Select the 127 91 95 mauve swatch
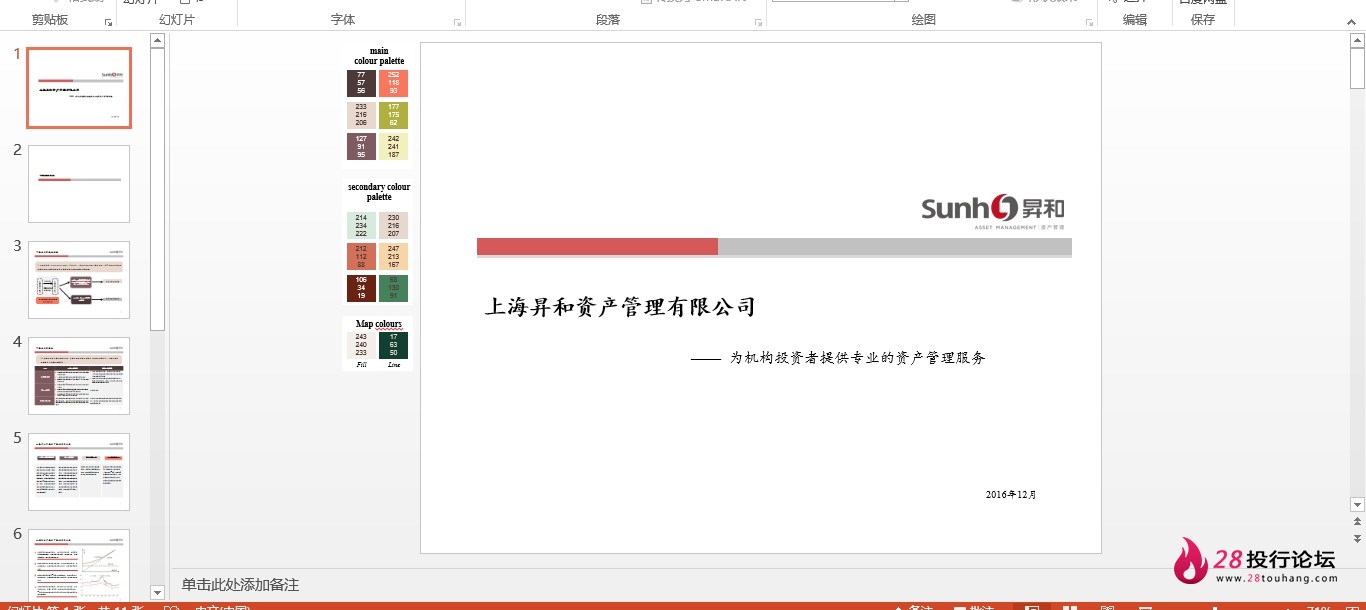 [x=361, y=147]
